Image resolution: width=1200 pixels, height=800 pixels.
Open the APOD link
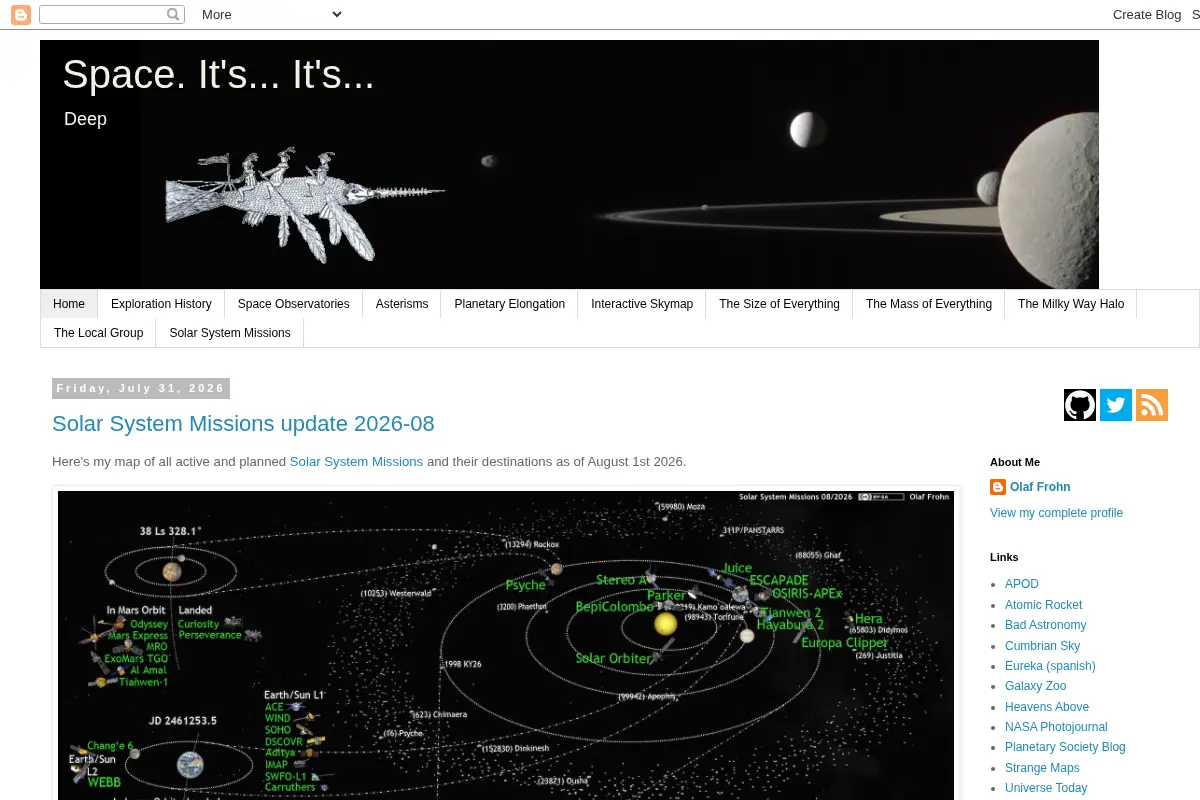click(1022, 584)
